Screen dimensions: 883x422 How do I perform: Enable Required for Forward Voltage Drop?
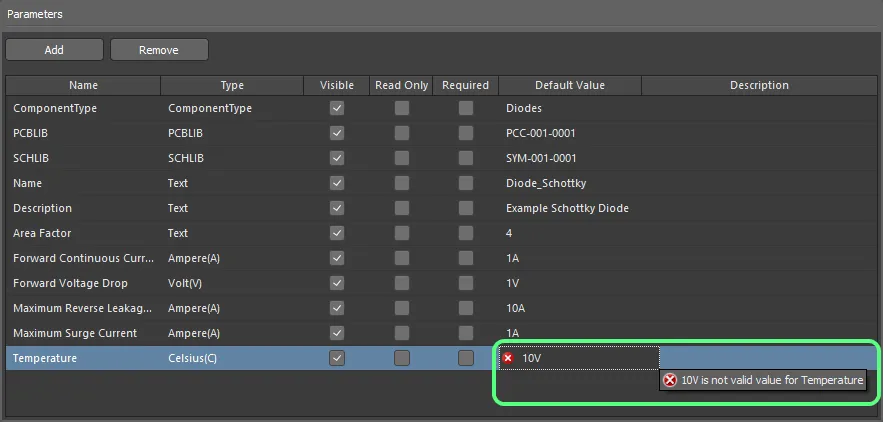tap(466, 283)
